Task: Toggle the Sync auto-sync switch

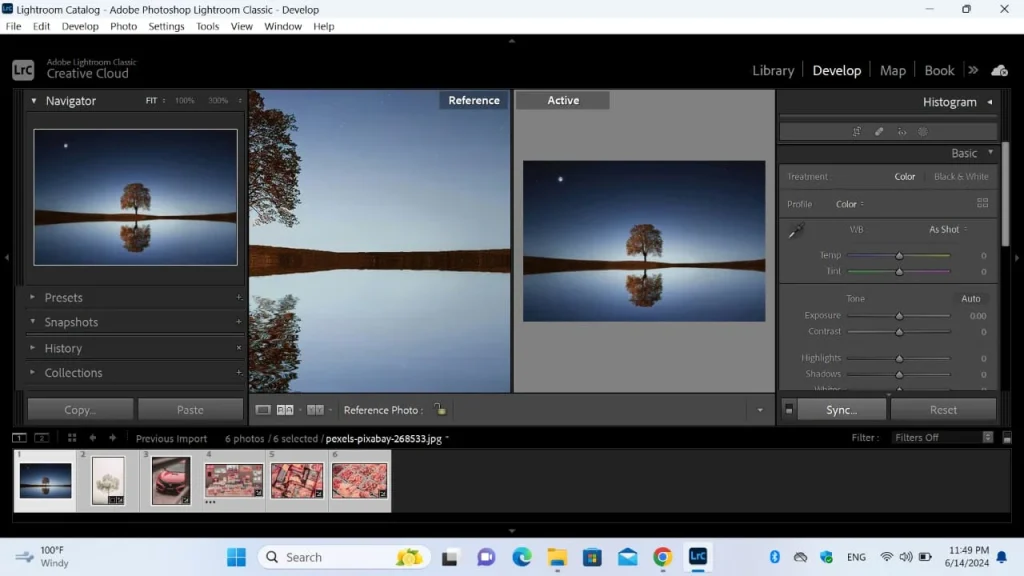Action: pyautogui.click(x=788, y=410)
